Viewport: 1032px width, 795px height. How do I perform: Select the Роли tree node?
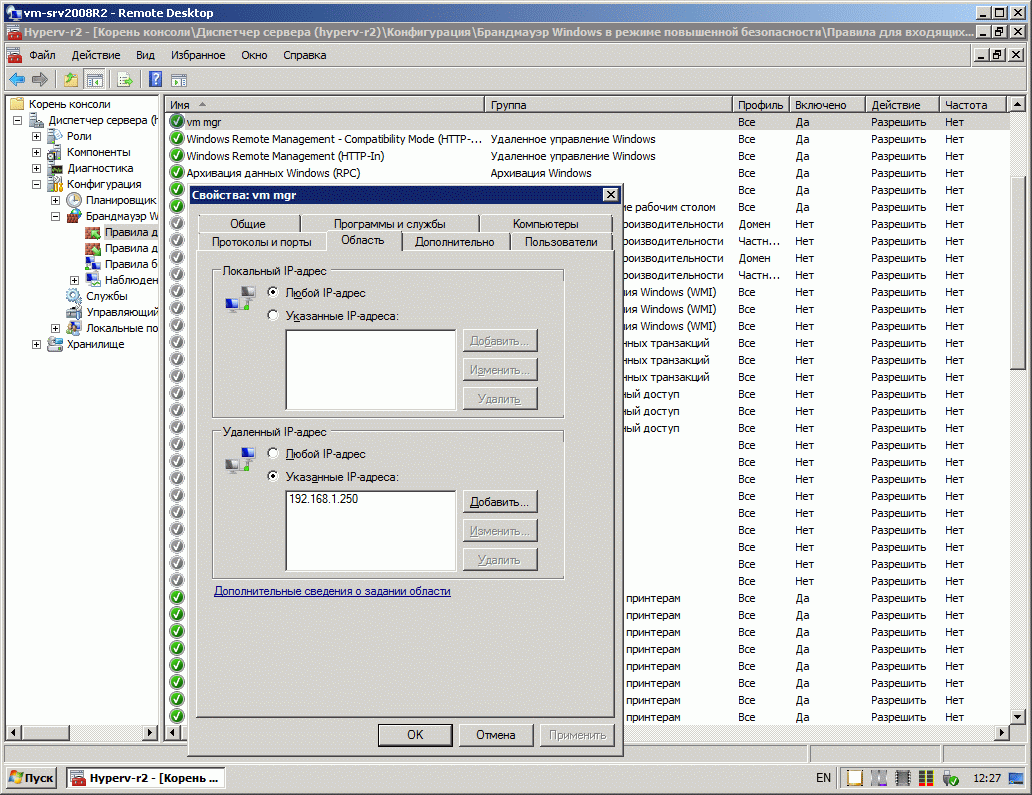point(79,136)
